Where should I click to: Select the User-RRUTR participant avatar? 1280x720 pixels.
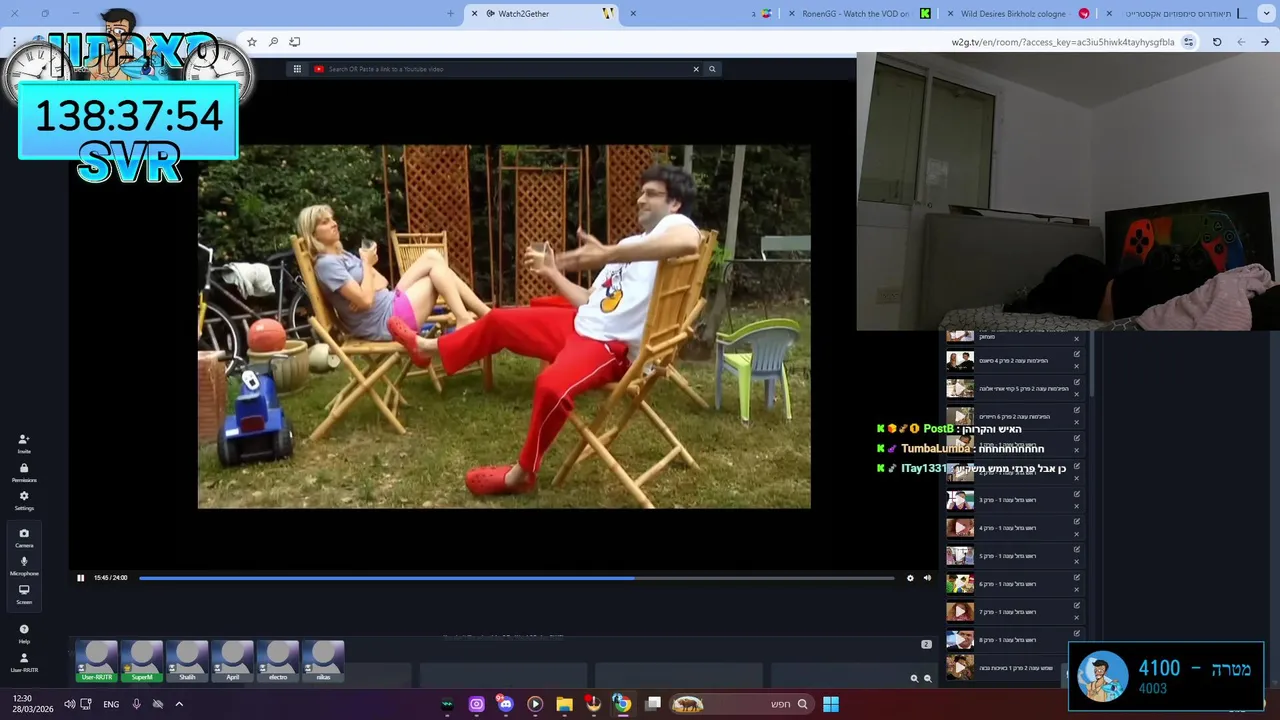[97, 662]
